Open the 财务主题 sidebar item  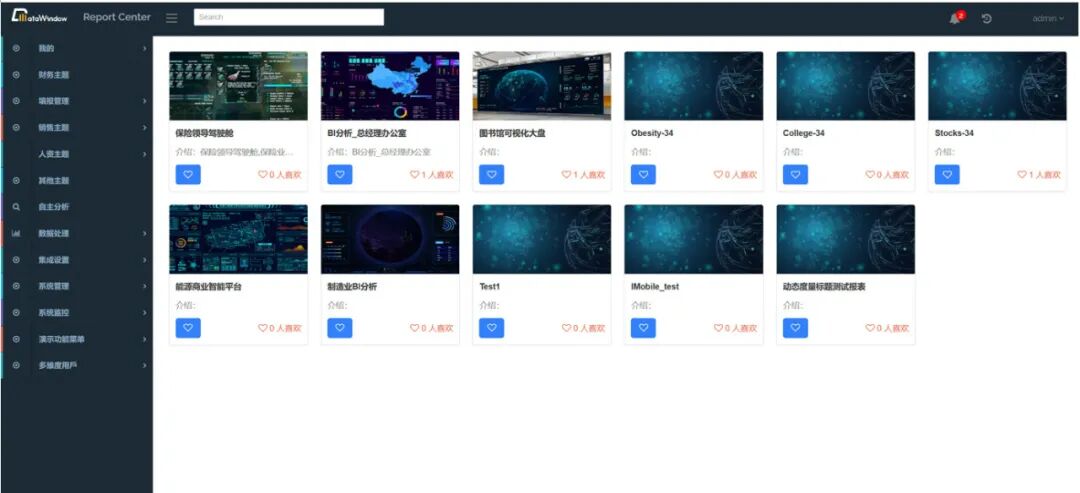point(77,74)
